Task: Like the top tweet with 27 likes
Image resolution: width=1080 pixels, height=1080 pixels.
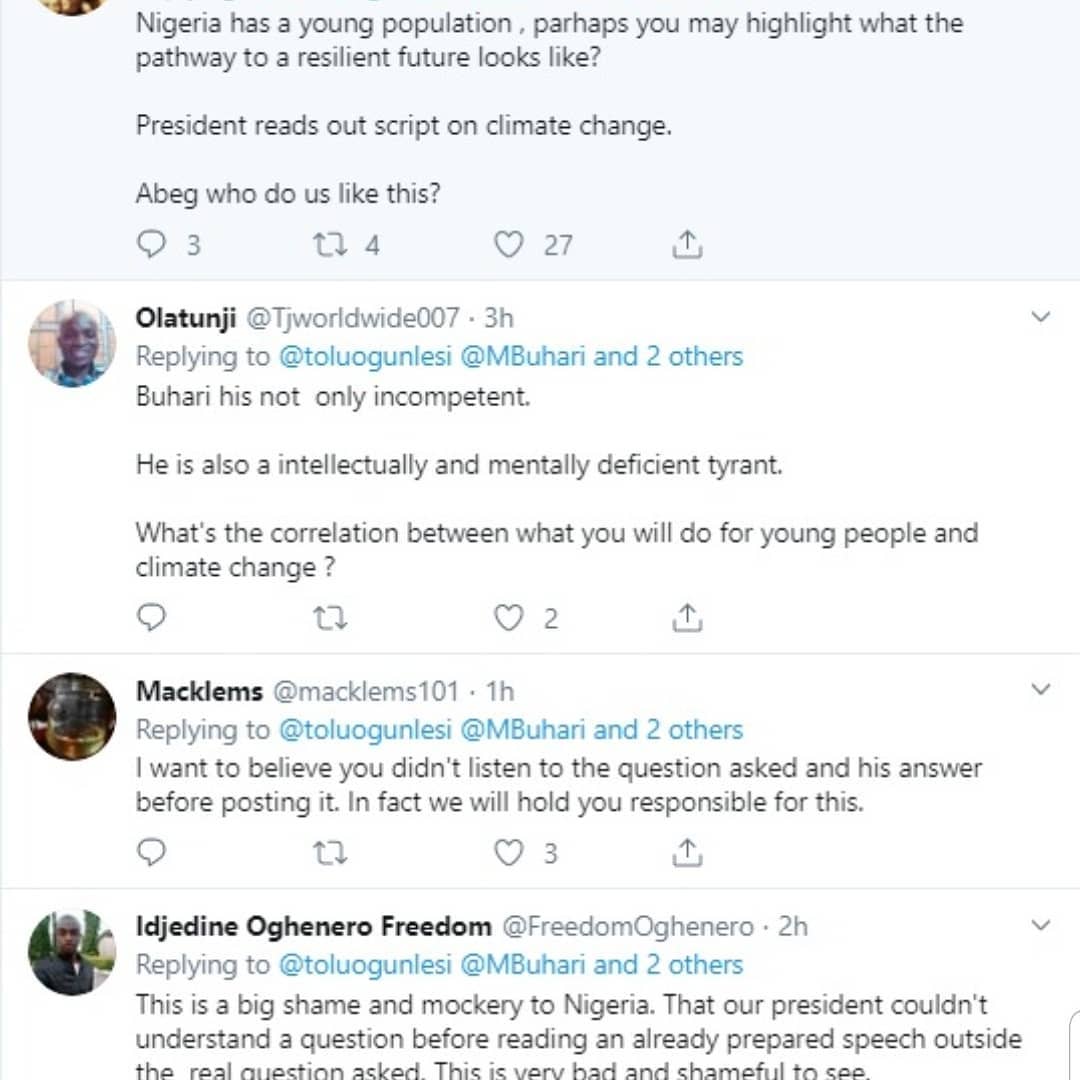Action: coord(509,244)
